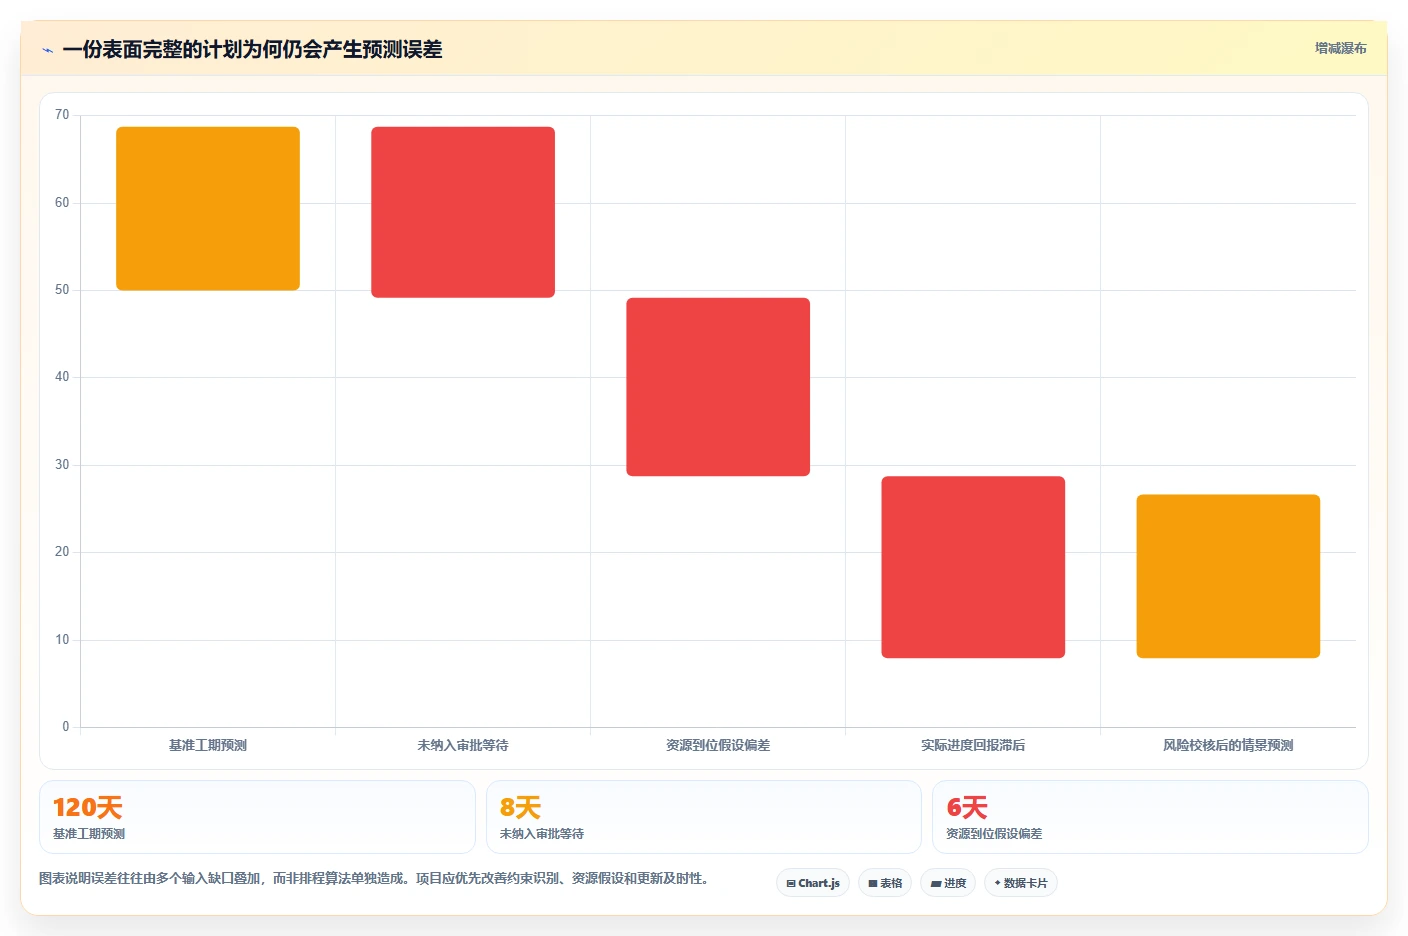
Task: Click the Chart.js tag
Action: pos(813,883)
